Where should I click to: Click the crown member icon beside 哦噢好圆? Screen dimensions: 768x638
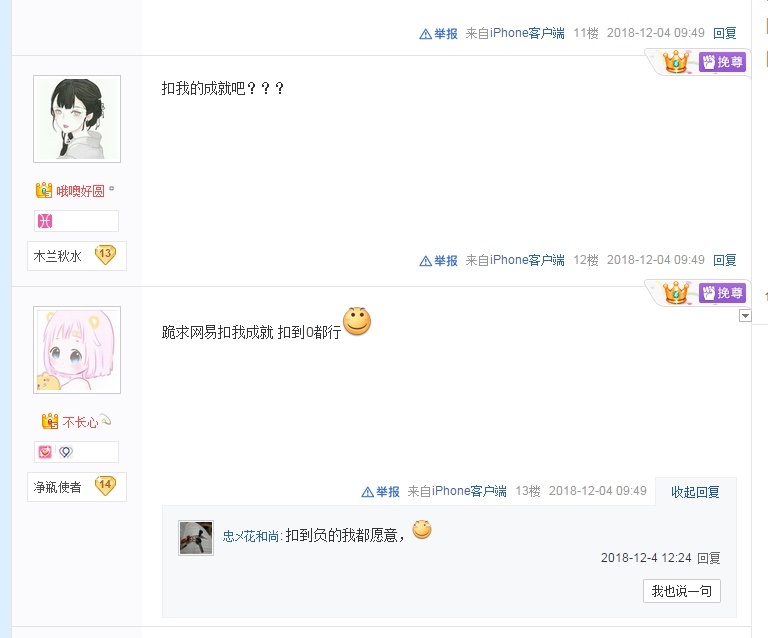[x=44, y=190]
